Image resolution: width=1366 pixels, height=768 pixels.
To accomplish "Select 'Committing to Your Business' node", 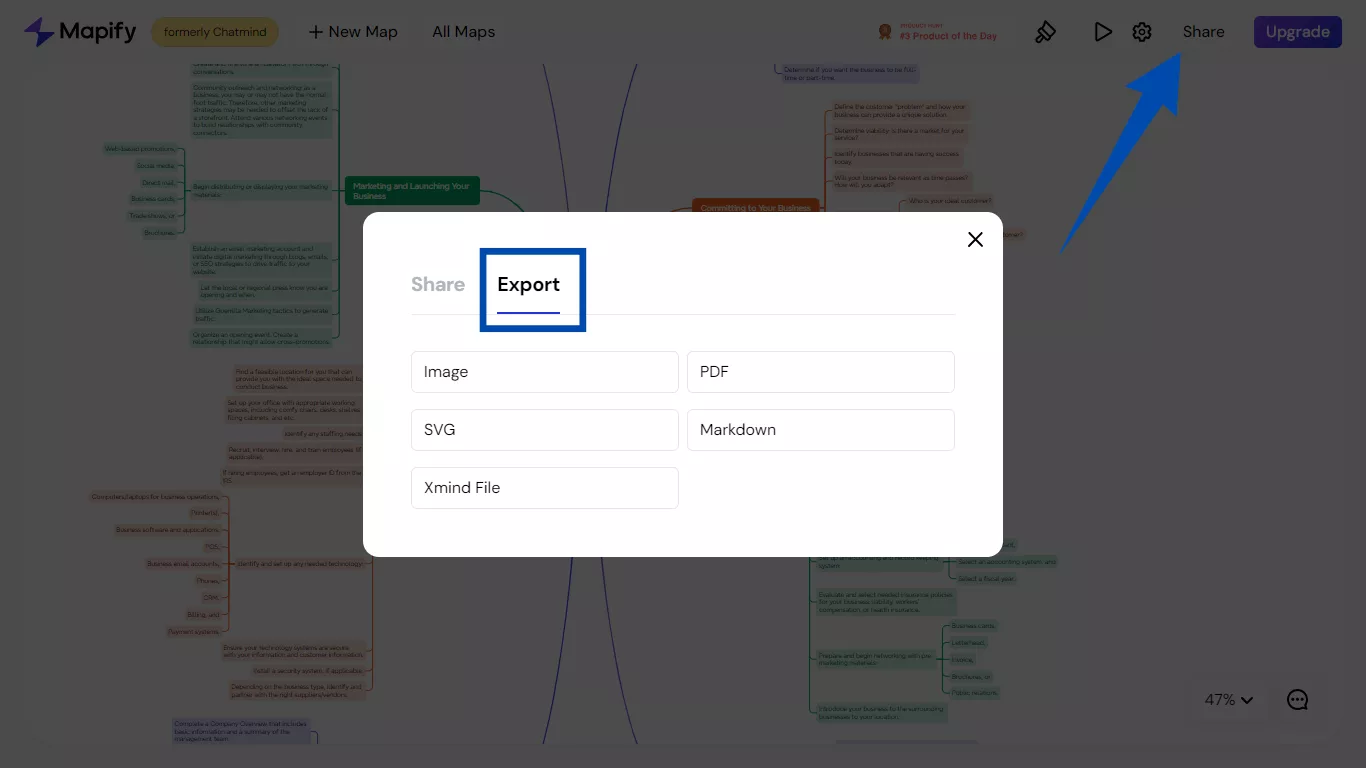I will tap(755, 207).
